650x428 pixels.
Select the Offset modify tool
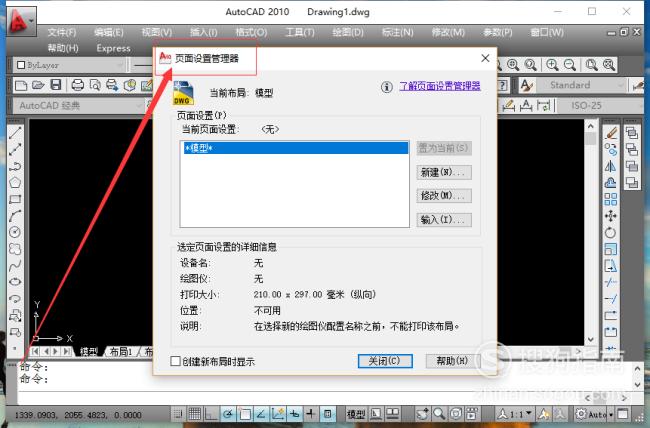point(611,182)
